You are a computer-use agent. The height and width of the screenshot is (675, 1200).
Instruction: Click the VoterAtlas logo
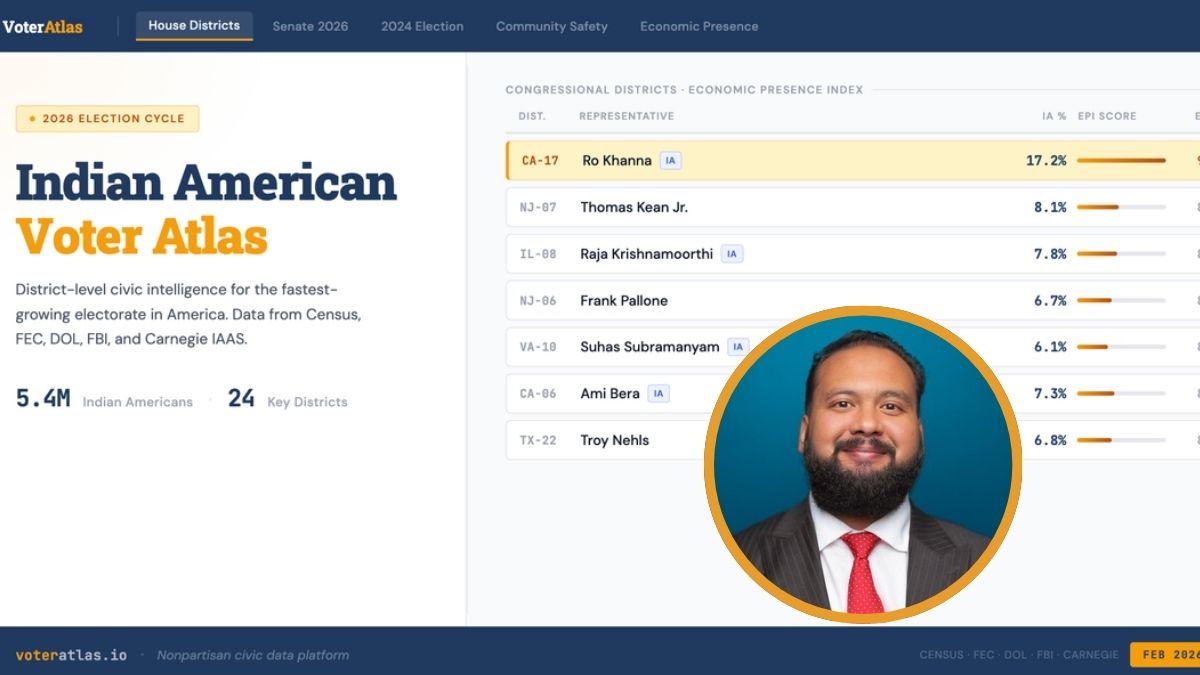pyautogui.click(x=42, y=26)
